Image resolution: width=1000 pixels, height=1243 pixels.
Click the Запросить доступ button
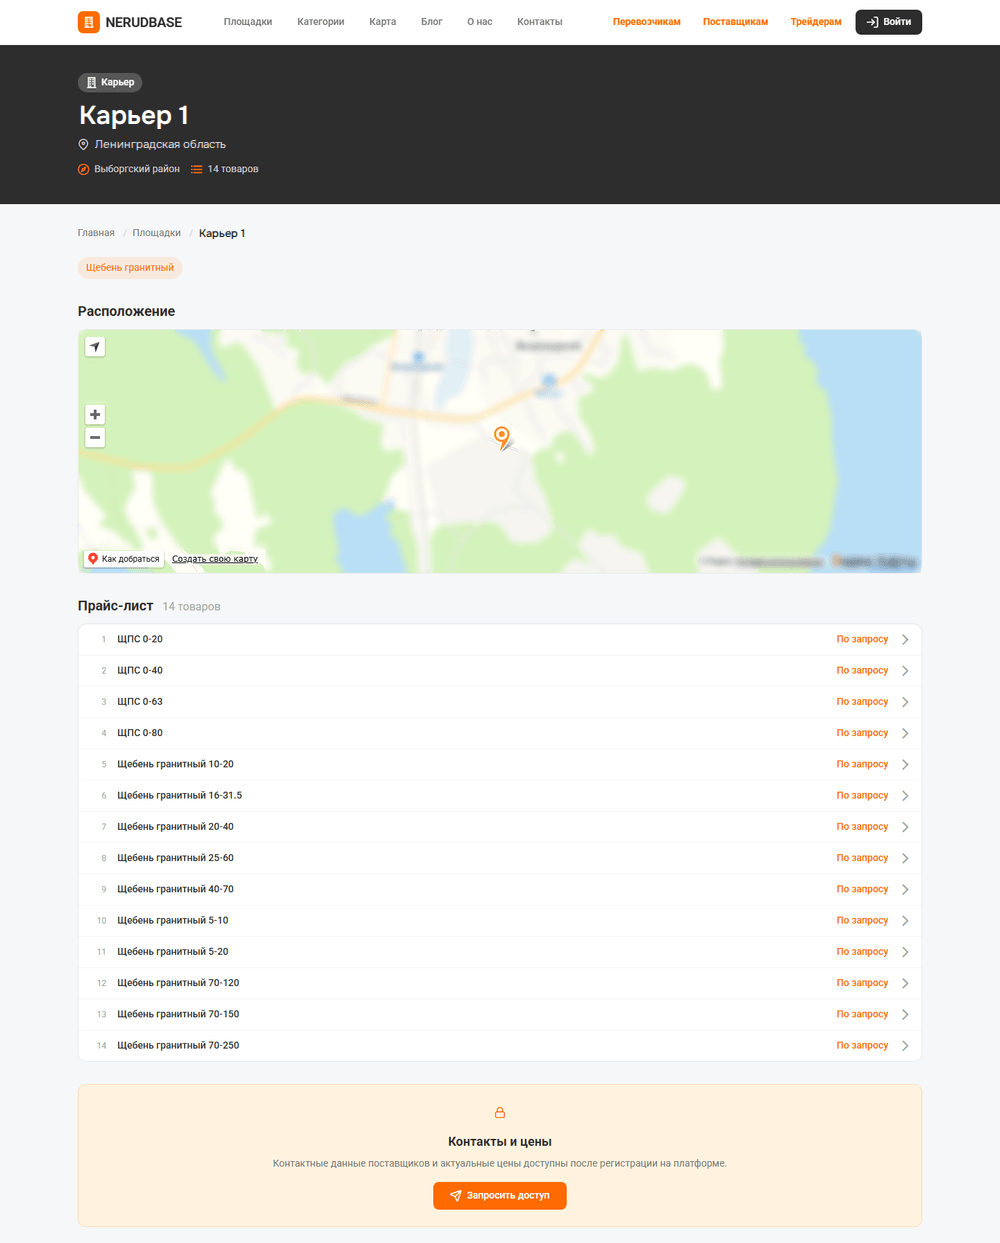500,1195
